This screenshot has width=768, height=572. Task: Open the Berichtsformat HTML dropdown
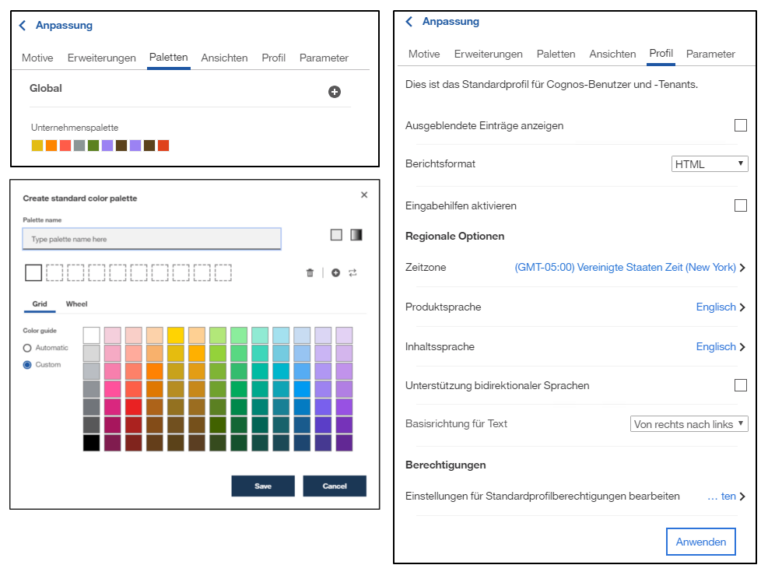(x=710, y=164)
